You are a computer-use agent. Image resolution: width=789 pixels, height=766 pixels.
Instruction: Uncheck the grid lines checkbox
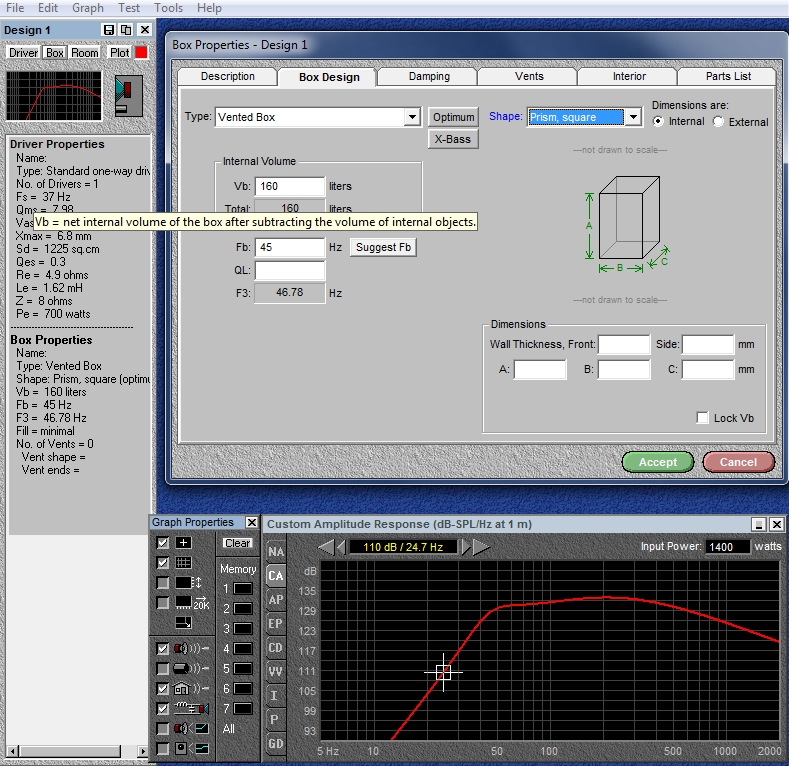(x=163, y=563)
